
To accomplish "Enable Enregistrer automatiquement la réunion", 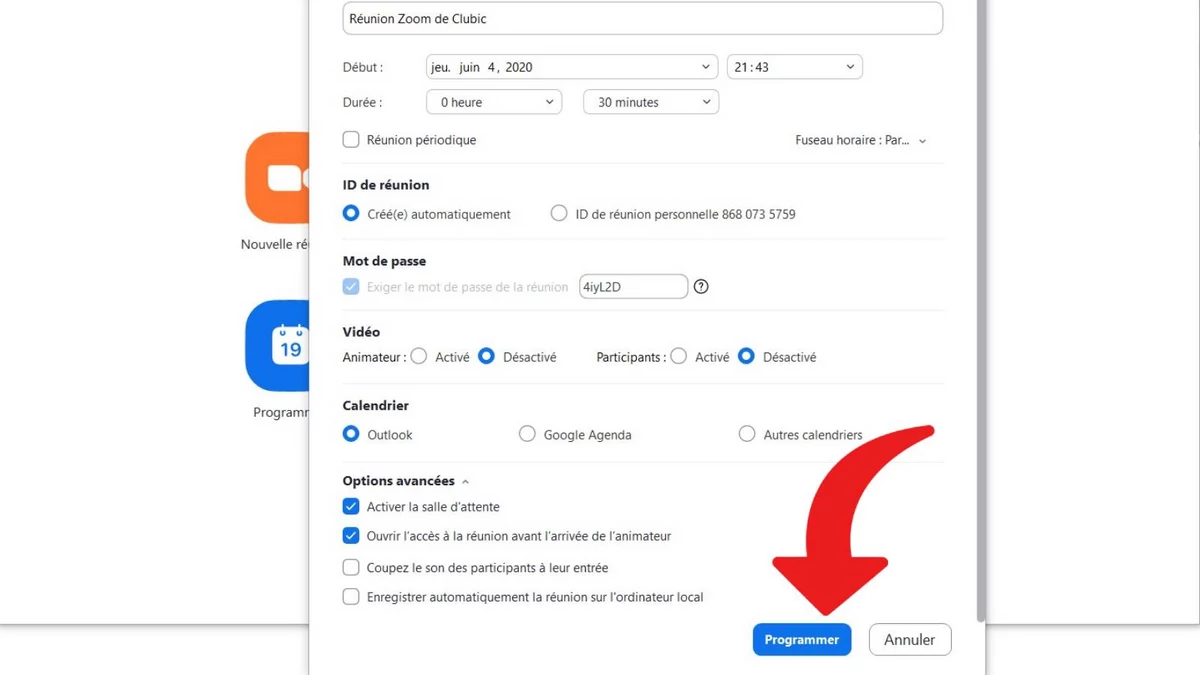I will [x=351, y=597].
